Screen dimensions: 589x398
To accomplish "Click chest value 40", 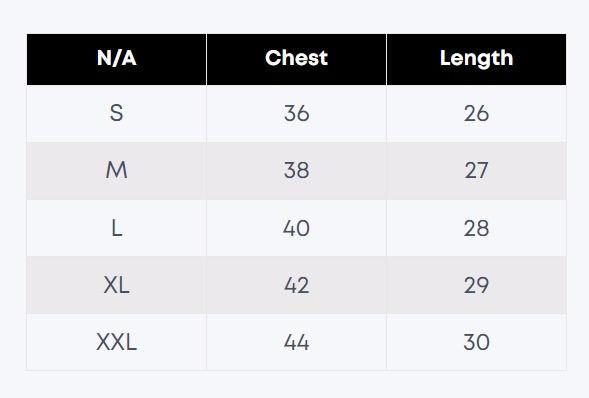I will point(296,228).
